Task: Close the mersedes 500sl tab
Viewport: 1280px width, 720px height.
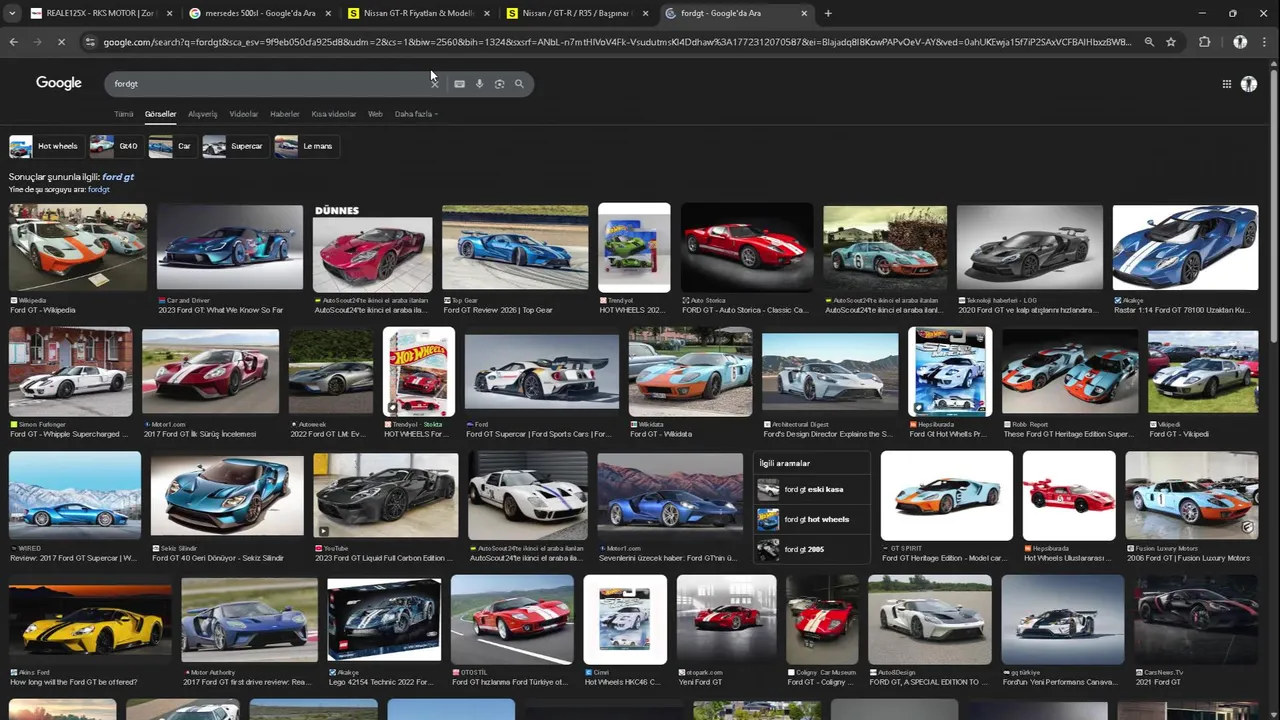Action: coord(328,13)
